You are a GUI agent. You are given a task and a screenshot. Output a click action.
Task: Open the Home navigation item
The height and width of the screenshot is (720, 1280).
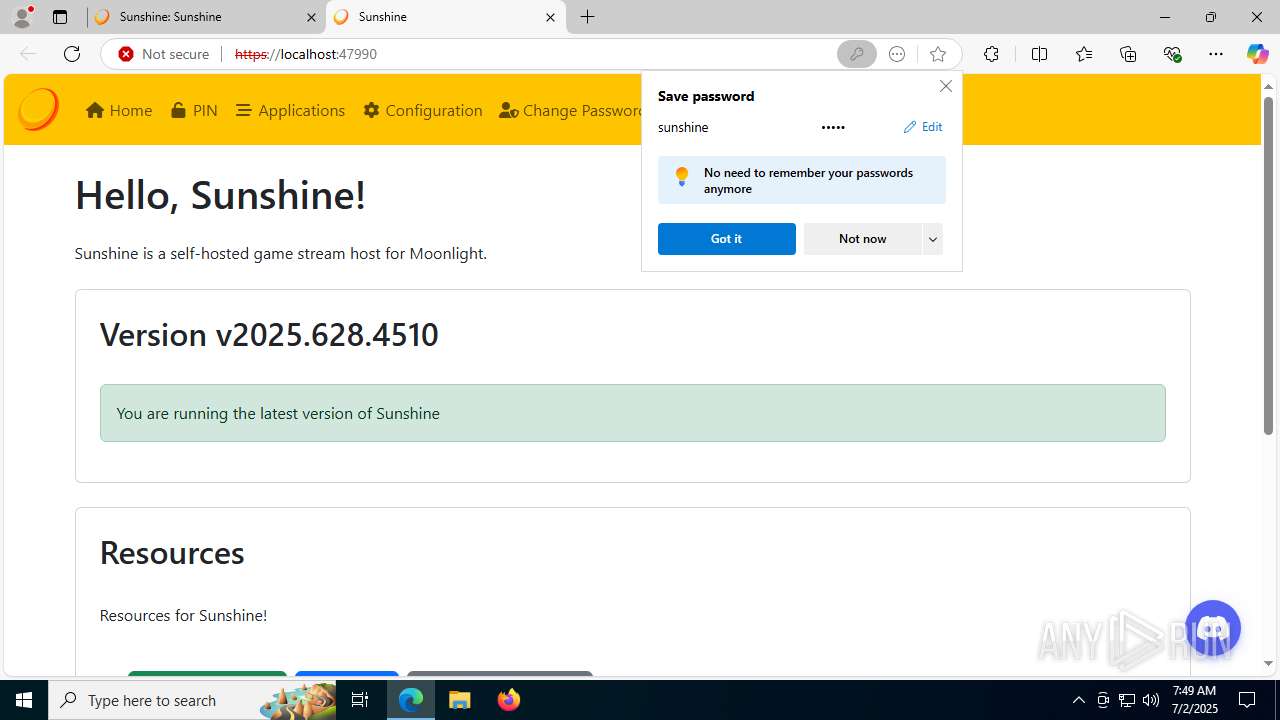click(119, 110)
